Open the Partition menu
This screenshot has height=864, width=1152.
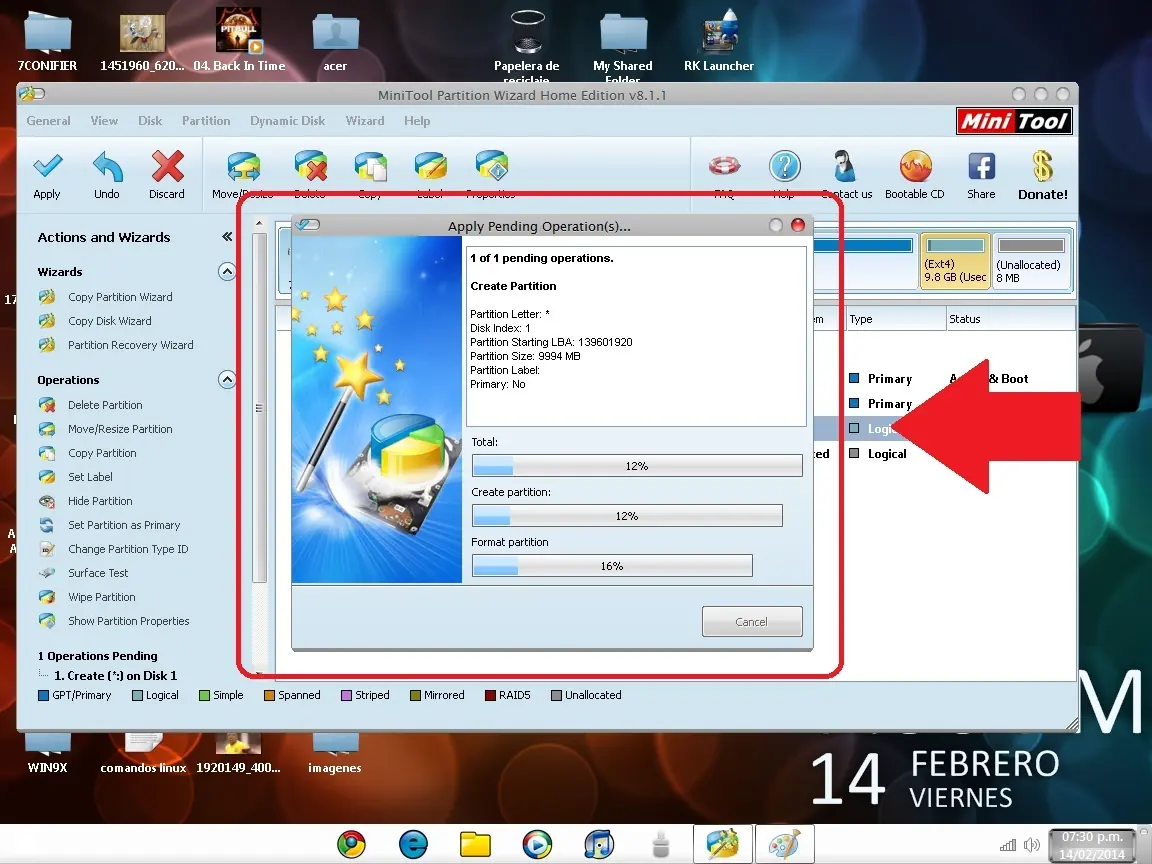[x=206, y=120]
